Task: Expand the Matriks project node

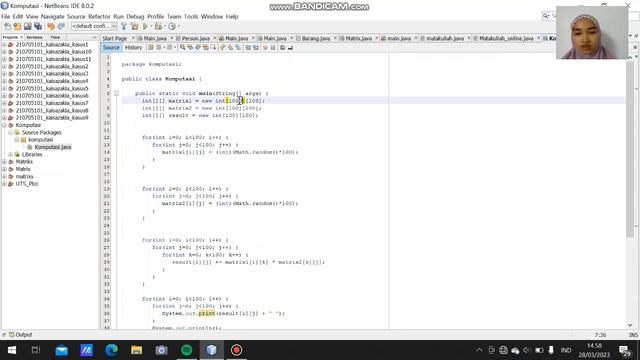Action: pos(4,162)
